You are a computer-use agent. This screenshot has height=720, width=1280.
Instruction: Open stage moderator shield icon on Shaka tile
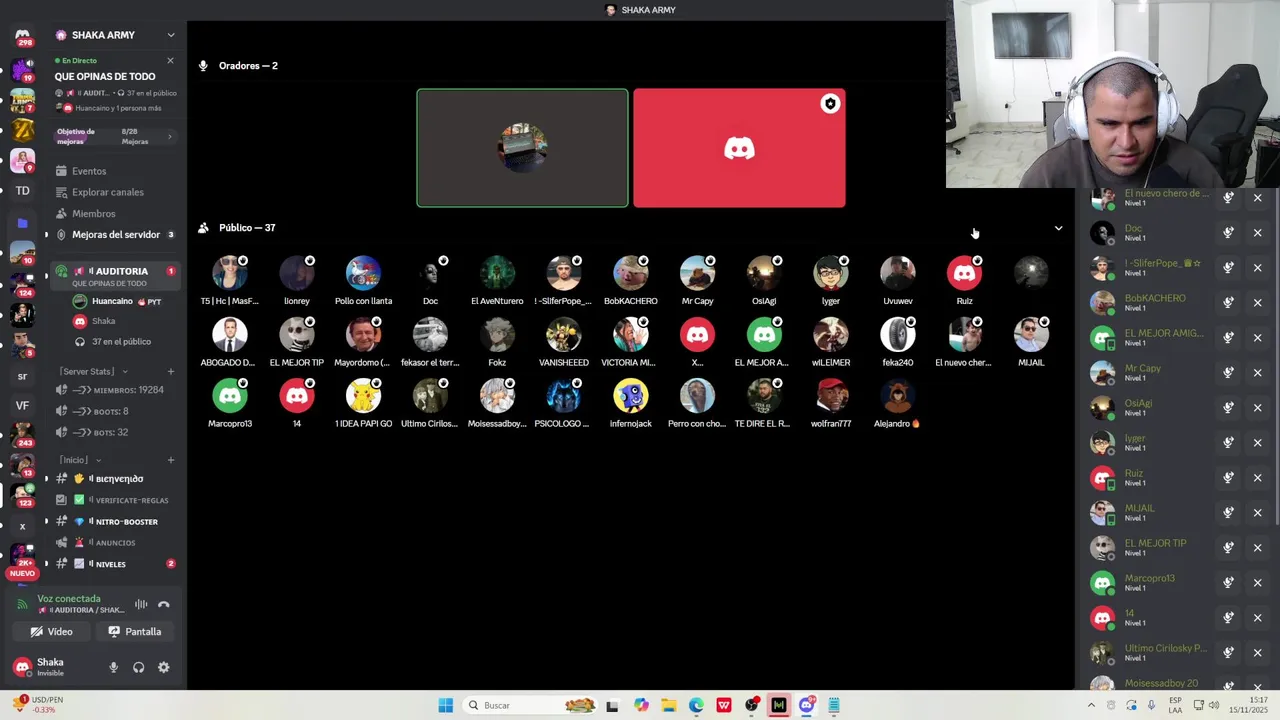click(x=830, y=104)
